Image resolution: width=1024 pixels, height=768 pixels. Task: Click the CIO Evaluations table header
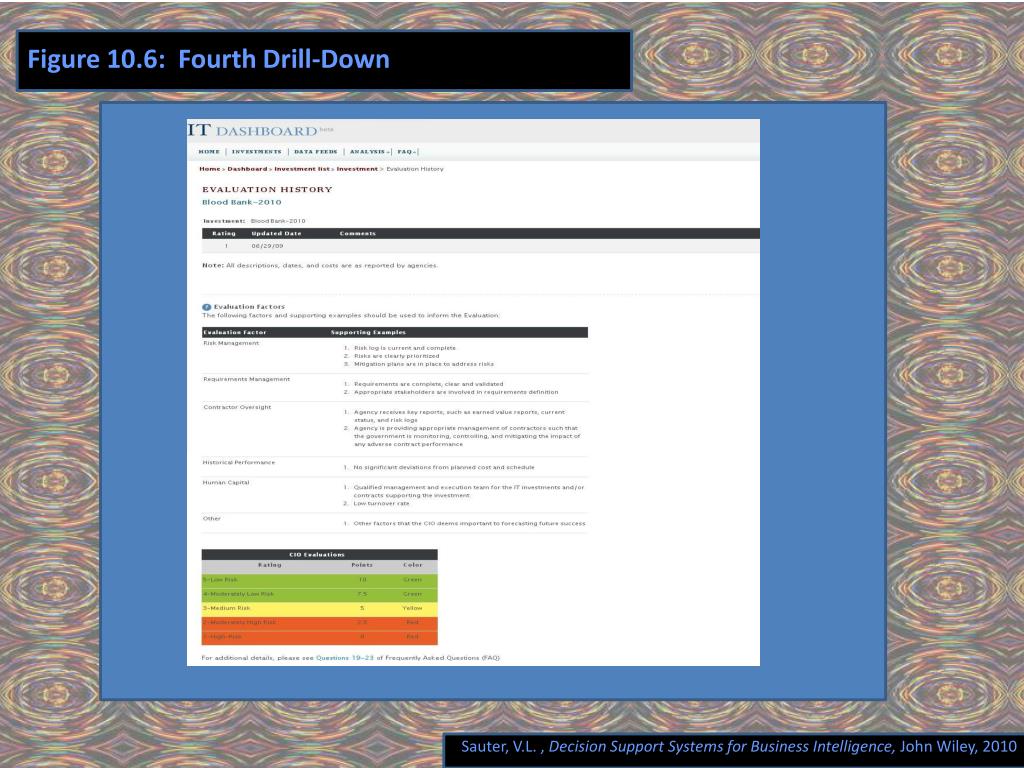tap(319, 554)
